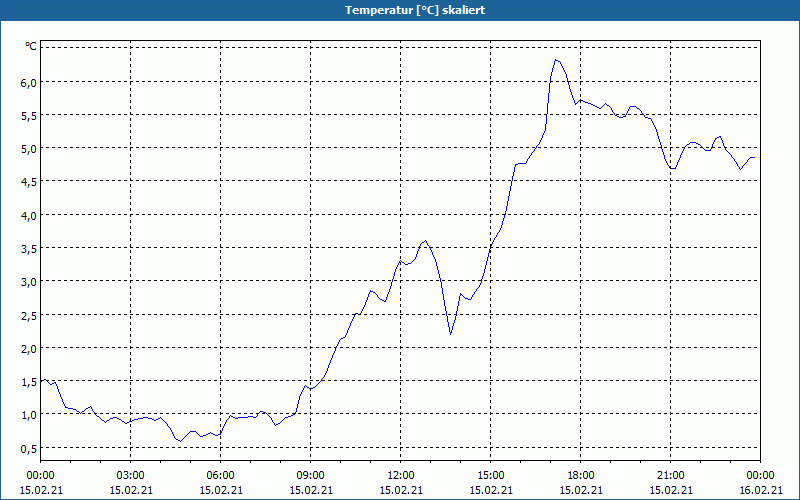The width and height of the screenshot is (800, 500).
Task: Click the 15:00 time label
Action: click(x=491, y=476)
